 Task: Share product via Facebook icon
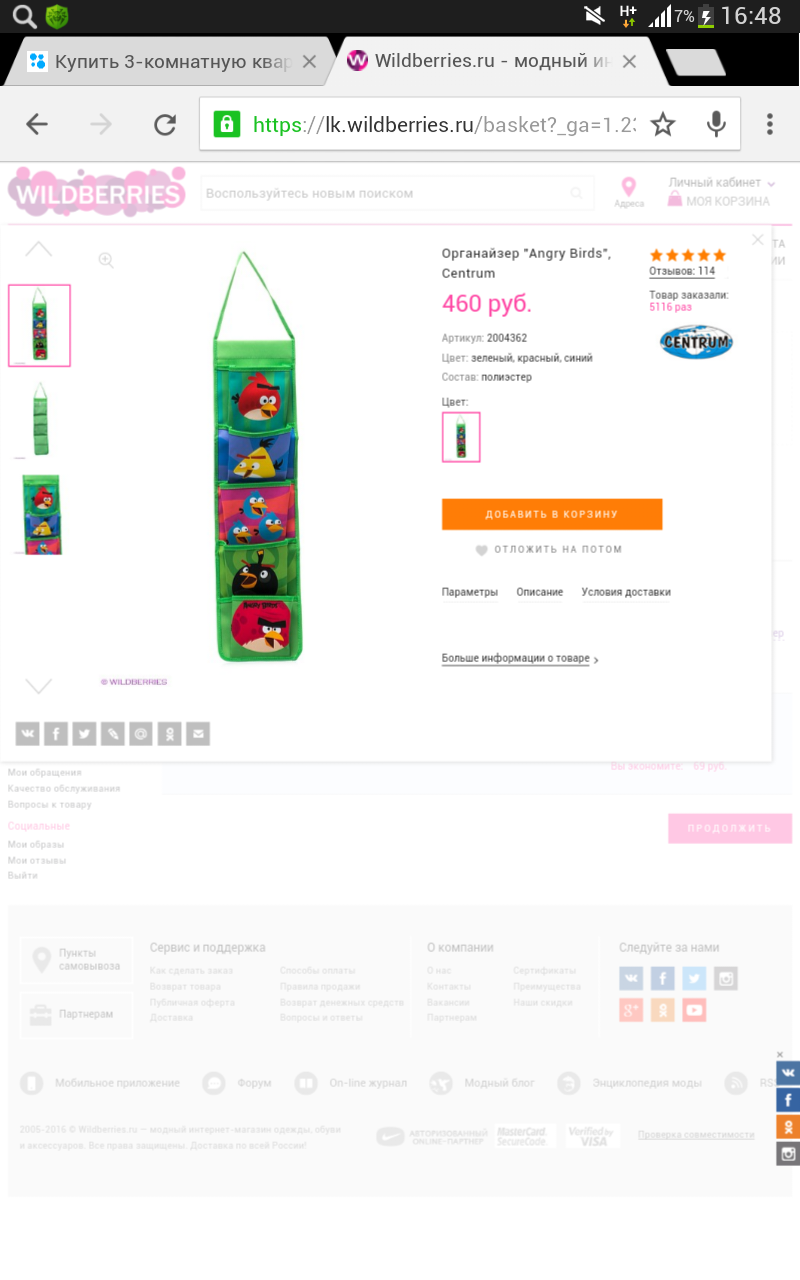pyautogui.click(x=56, y=734)
